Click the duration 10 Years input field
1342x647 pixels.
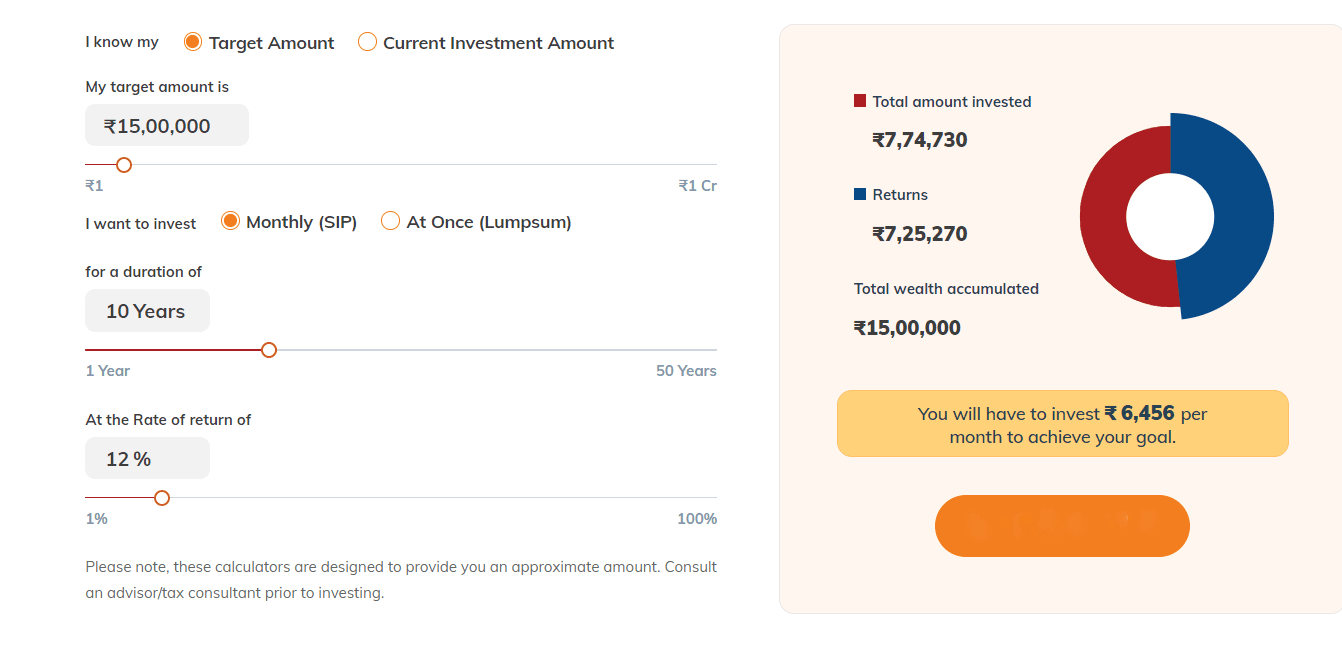(x=147, y=311)
